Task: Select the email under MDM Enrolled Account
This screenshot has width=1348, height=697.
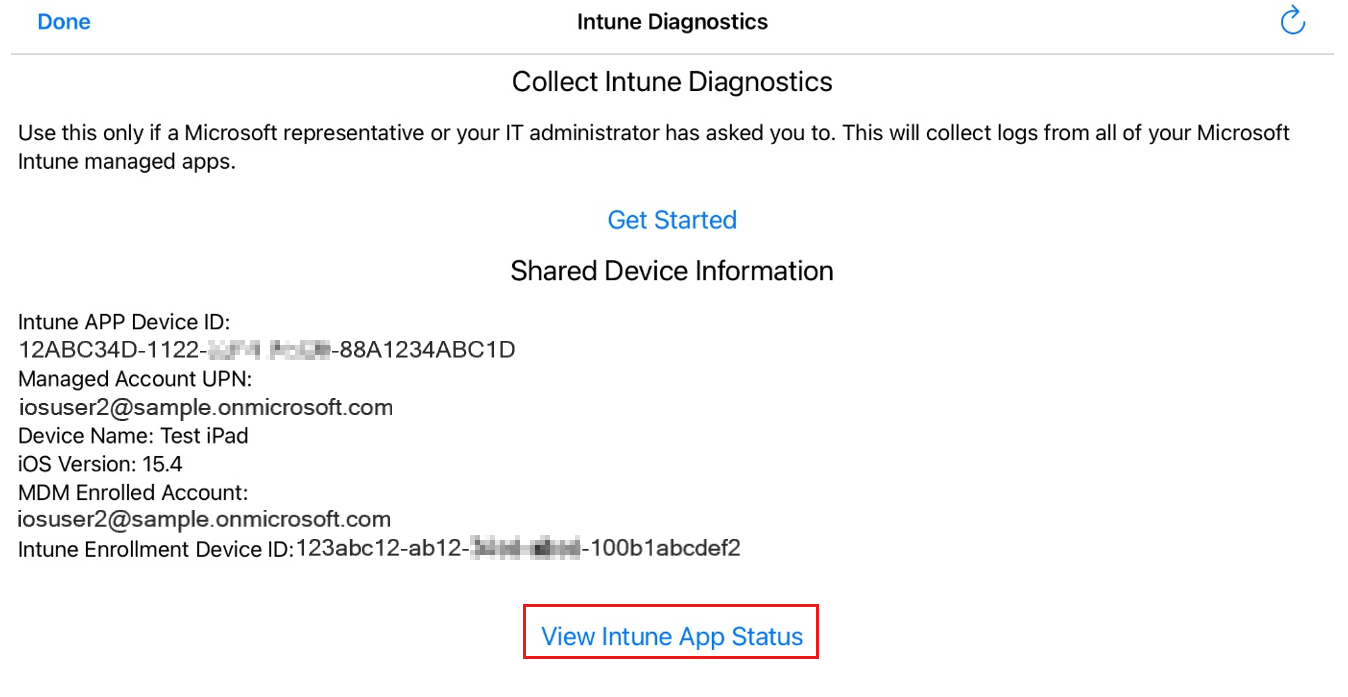Action: 204,519
